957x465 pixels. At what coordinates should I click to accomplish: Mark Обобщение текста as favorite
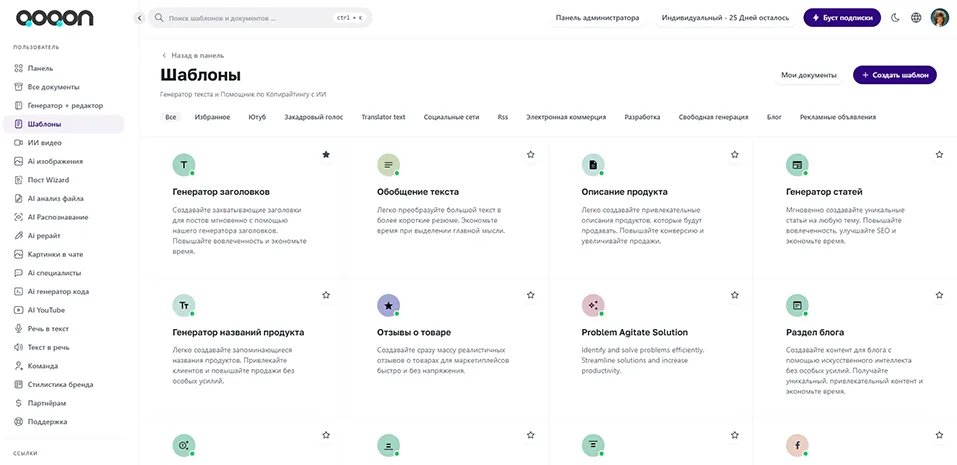[530, 155]
